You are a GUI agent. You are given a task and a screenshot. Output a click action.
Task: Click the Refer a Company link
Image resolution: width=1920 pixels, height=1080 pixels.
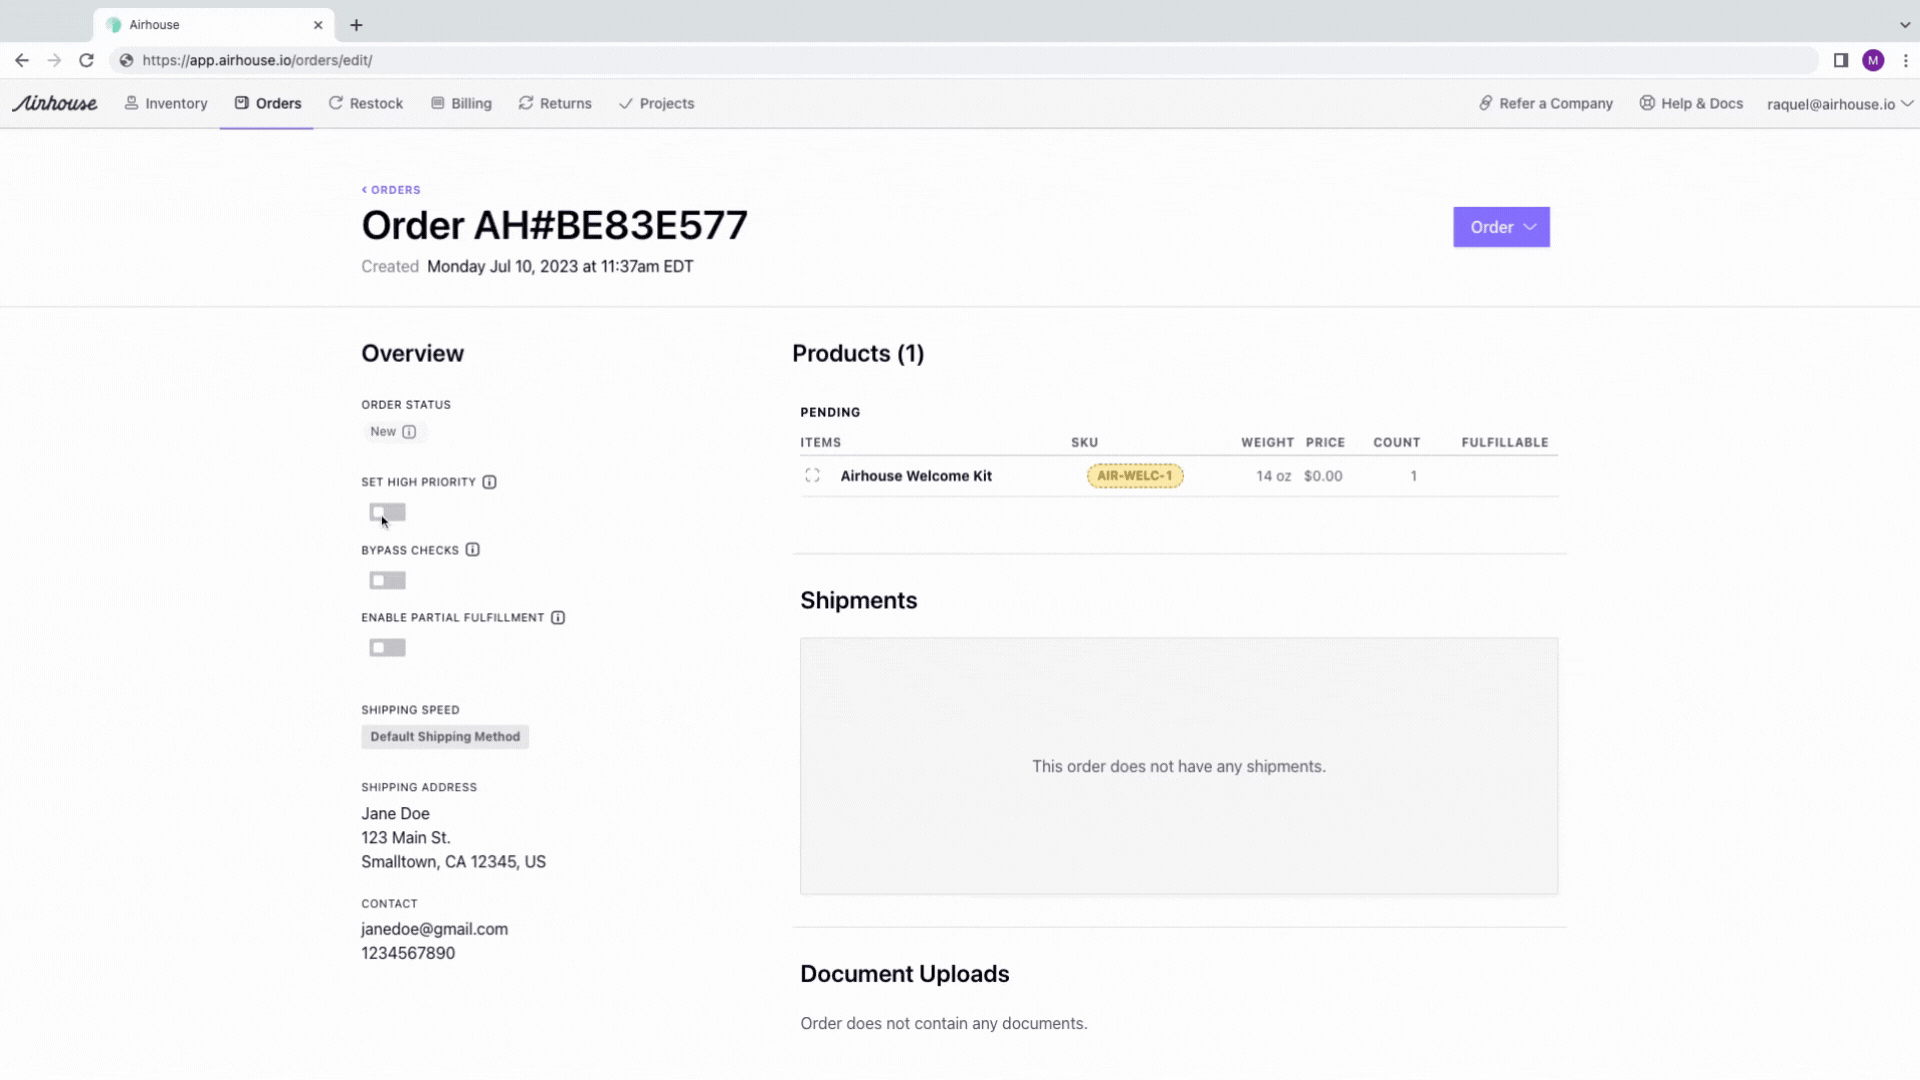point(1545,103)
